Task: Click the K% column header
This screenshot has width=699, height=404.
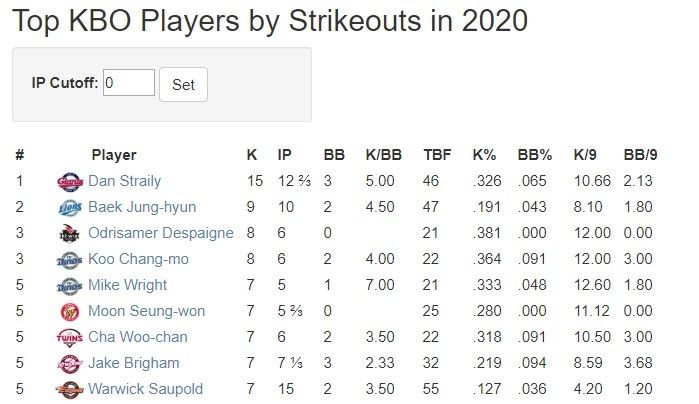Action: (x=484, y=155)
